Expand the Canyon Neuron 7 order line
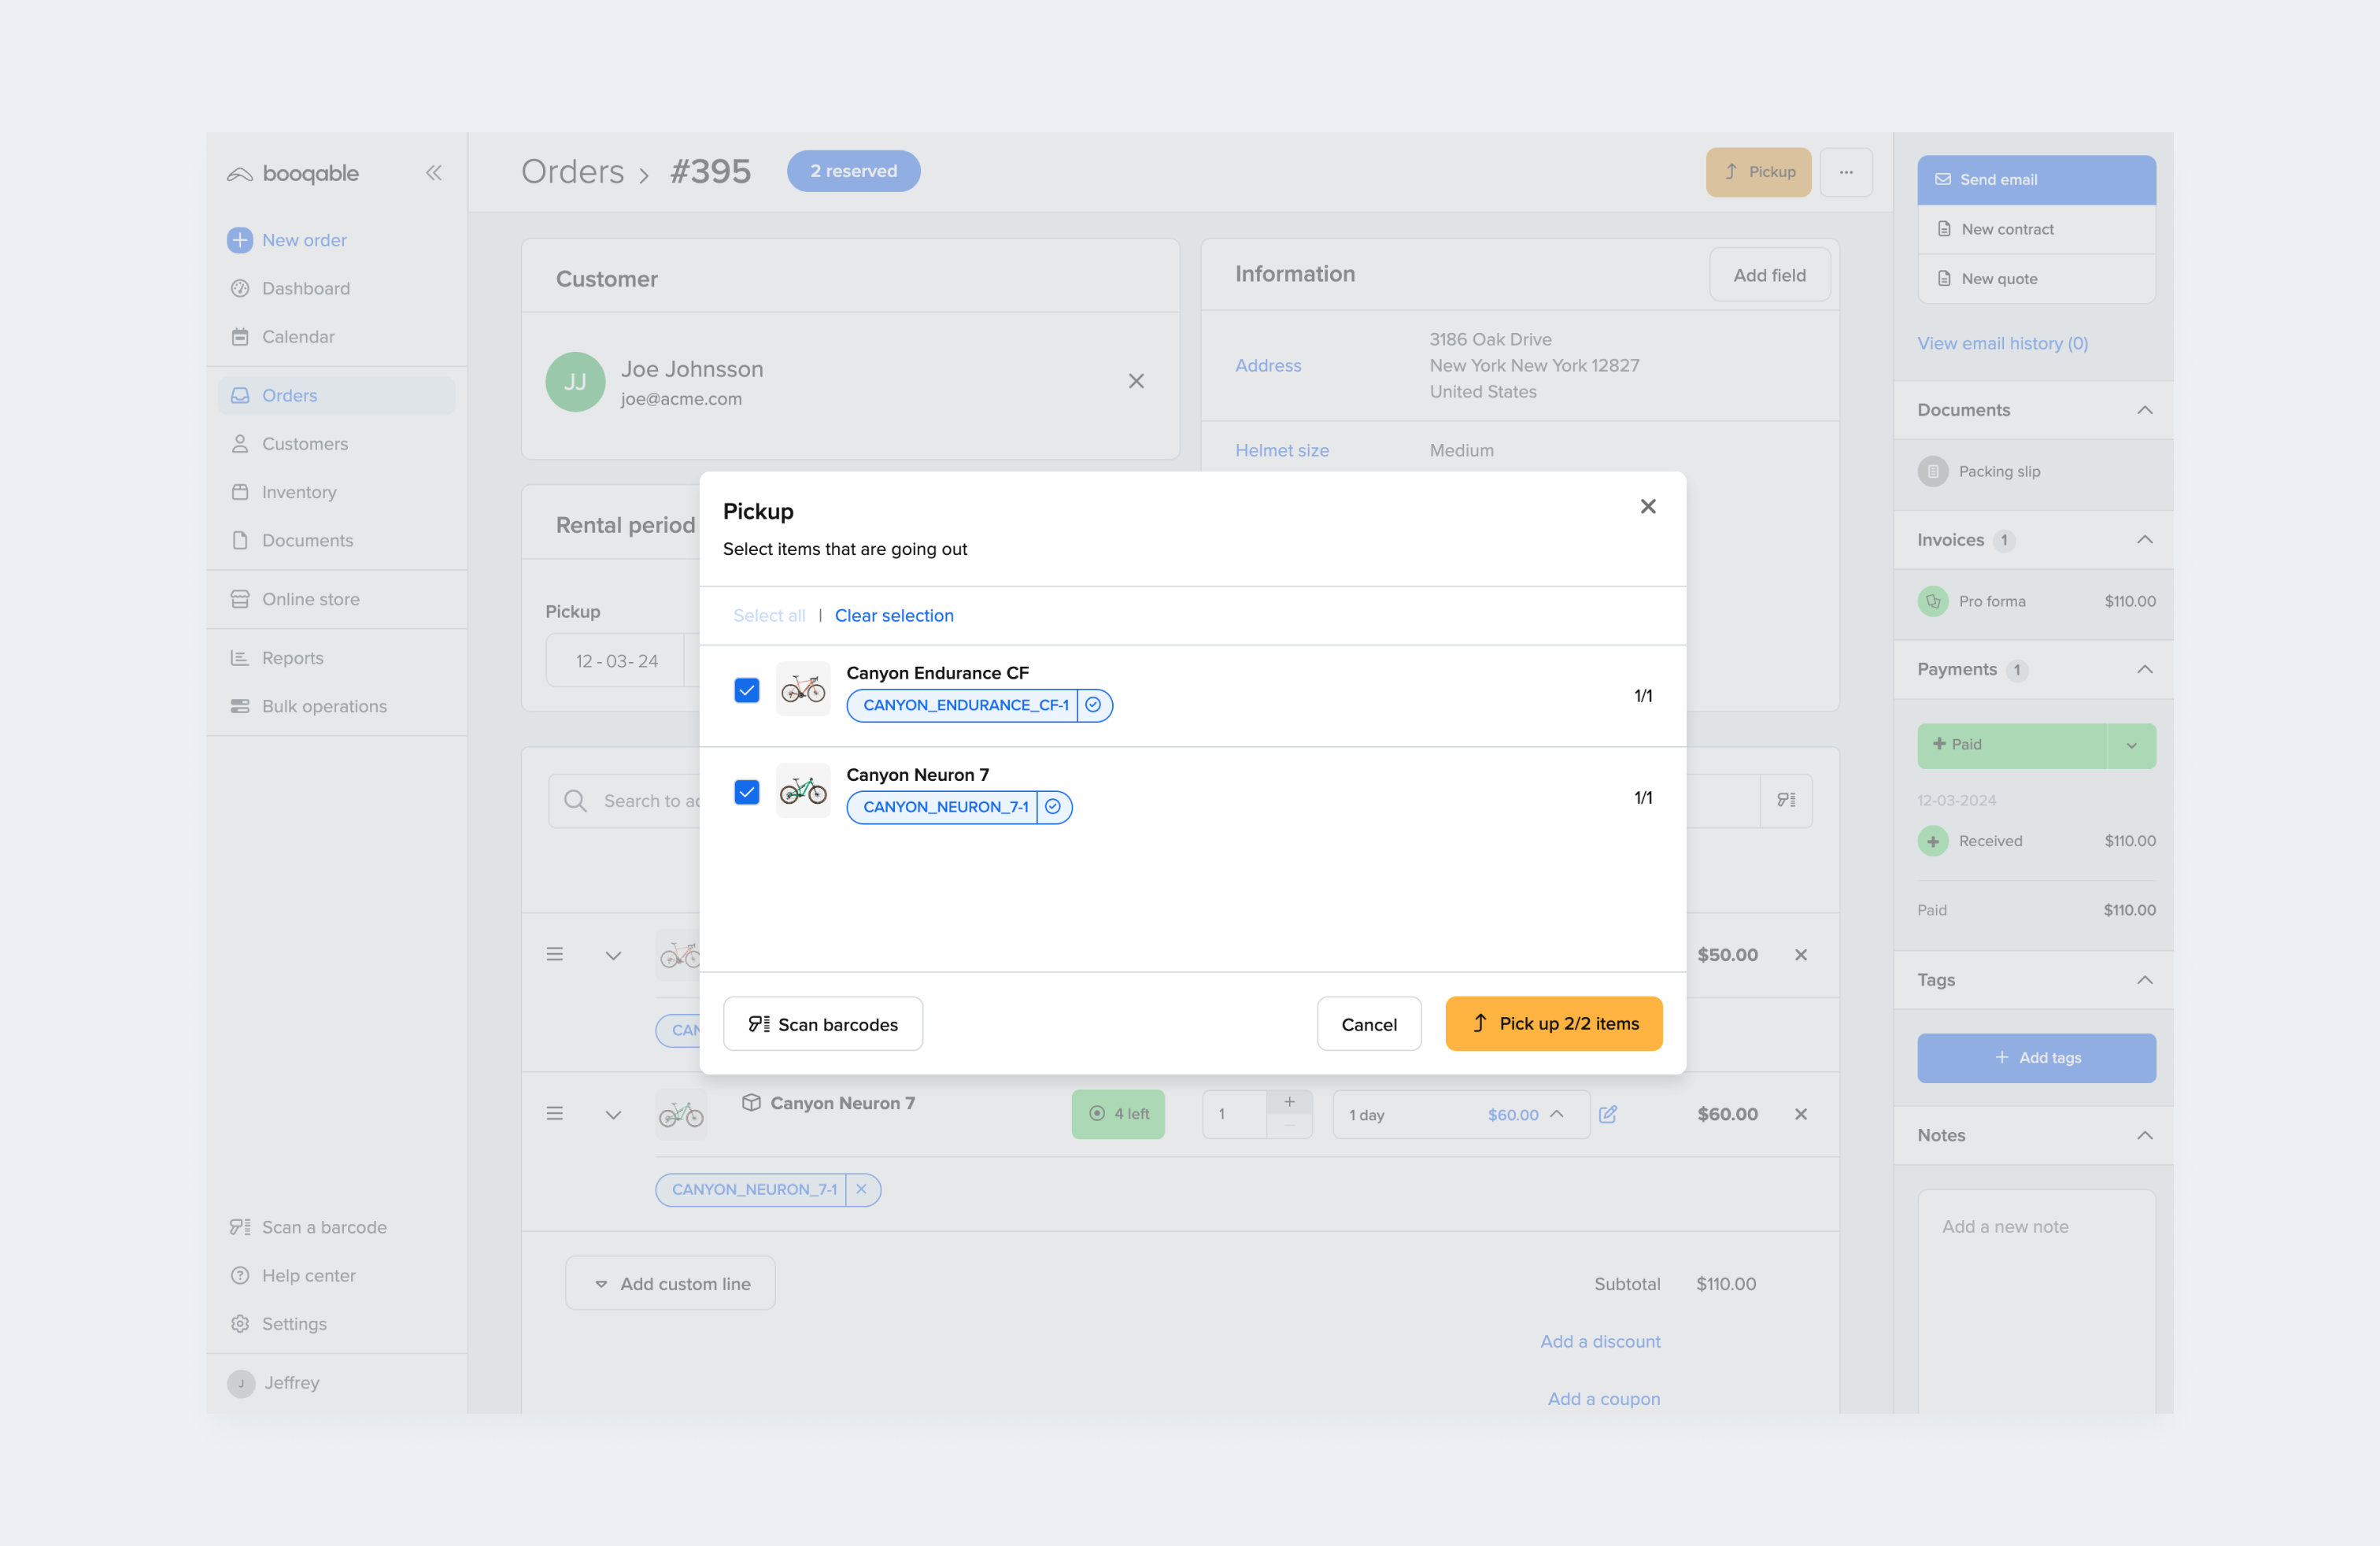Image resolution: width=2380 pixels, height=1546 pixels. point(613,1114)
